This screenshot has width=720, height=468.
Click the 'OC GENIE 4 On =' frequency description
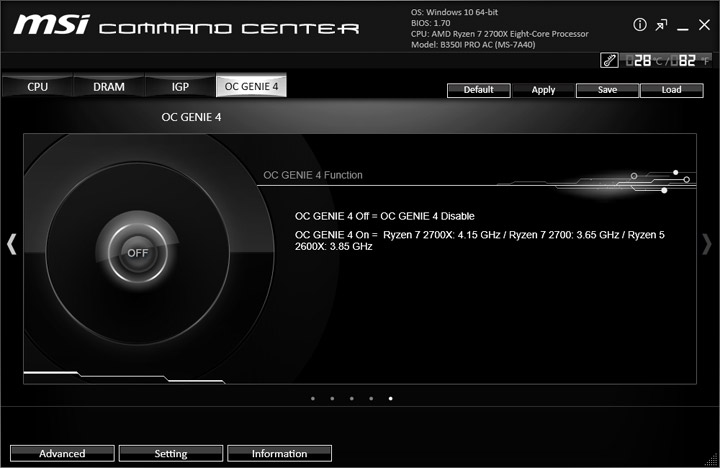pyautogui.click(x=479, y=240)
